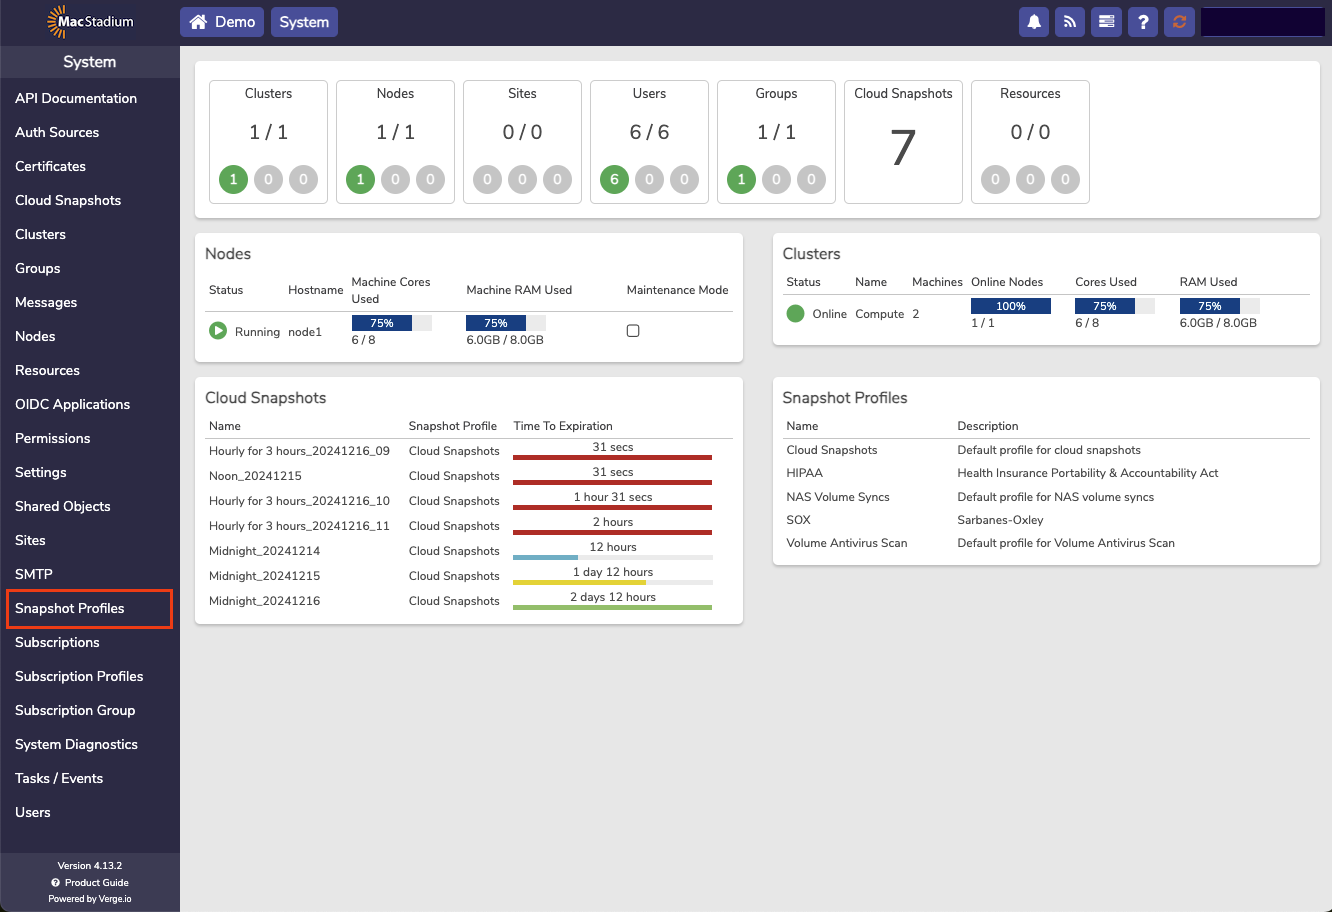This screenshot has width=1332, height=912.
Task: Open System Diagnostics from the sidebar
Action: [x=76, y=744]
